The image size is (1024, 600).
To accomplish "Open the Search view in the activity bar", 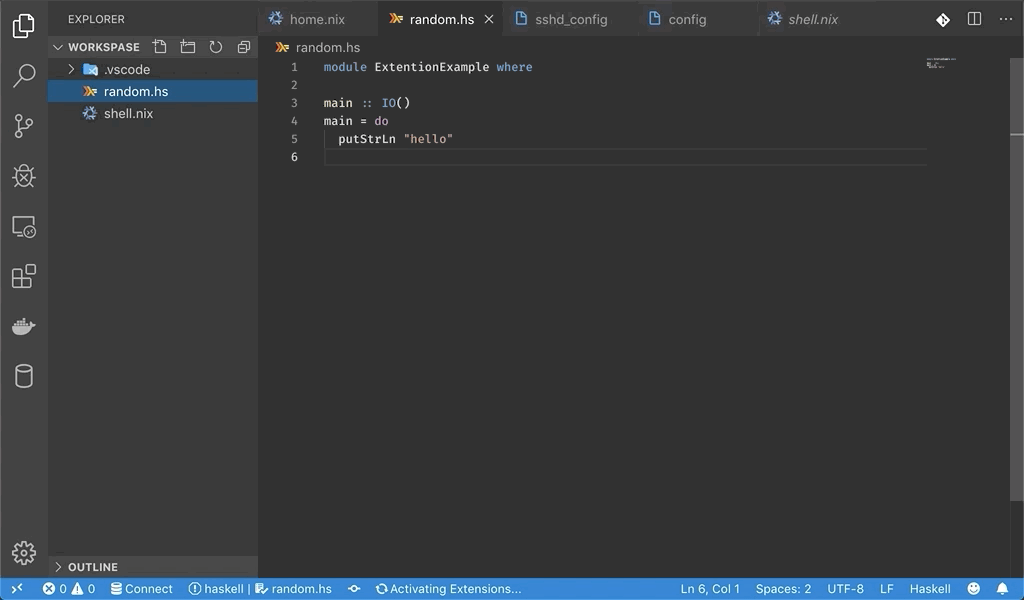I will (x=24, y=76).
